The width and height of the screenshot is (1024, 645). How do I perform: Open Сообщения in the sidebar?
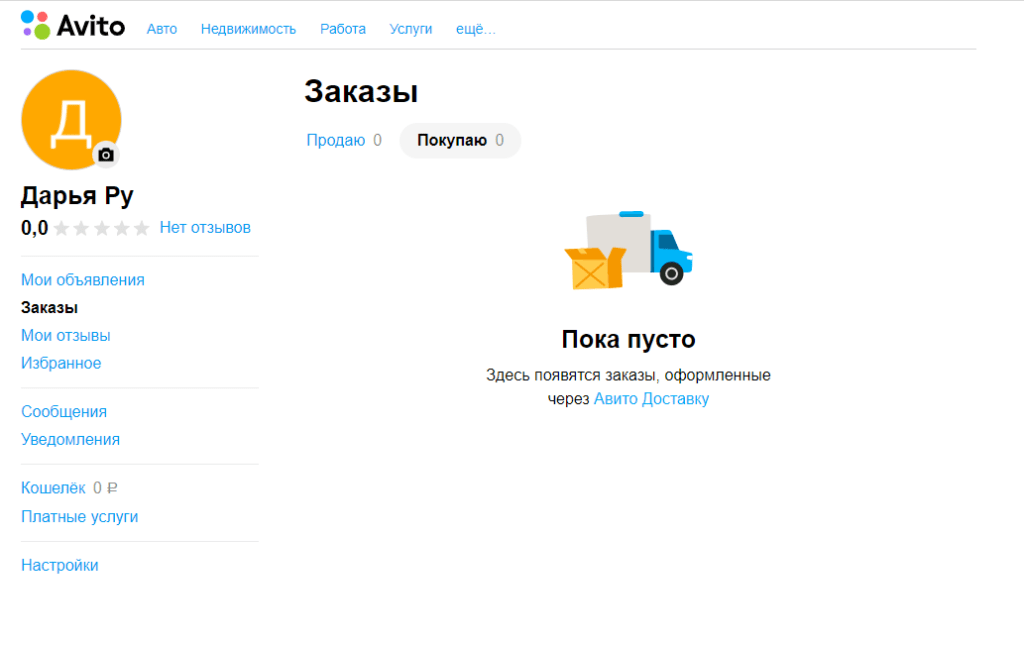[64, 412]
